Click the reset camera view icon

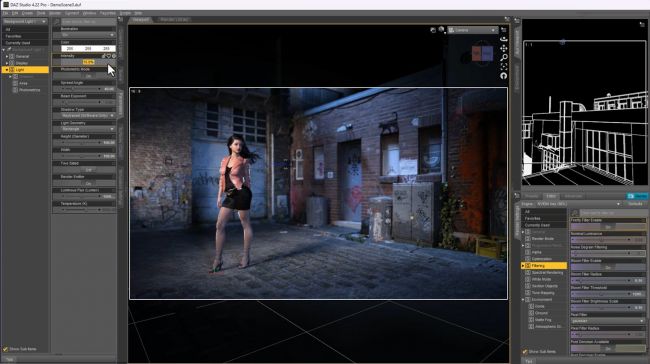coord(504,76)
